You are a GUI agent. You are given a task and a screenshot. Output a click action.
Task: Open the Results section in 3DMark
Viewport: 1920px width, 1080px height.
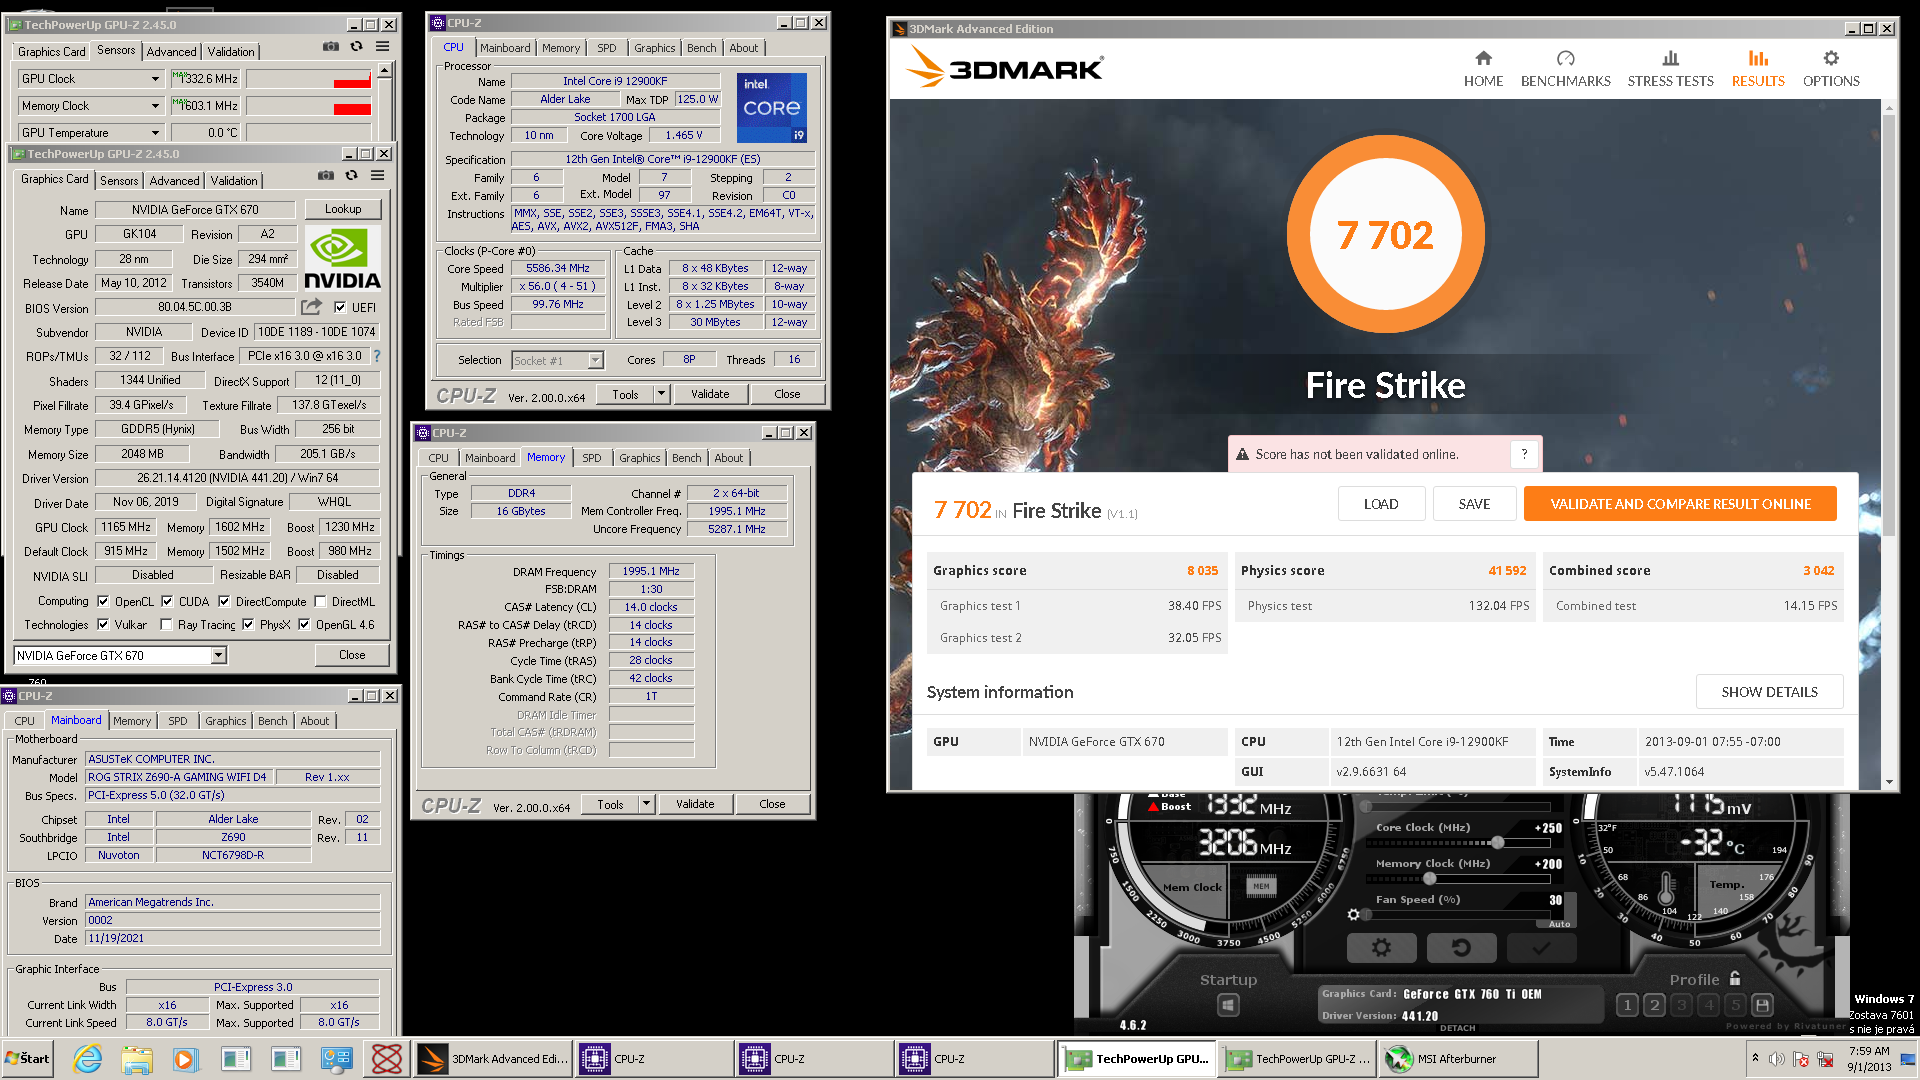point(1758,69)
